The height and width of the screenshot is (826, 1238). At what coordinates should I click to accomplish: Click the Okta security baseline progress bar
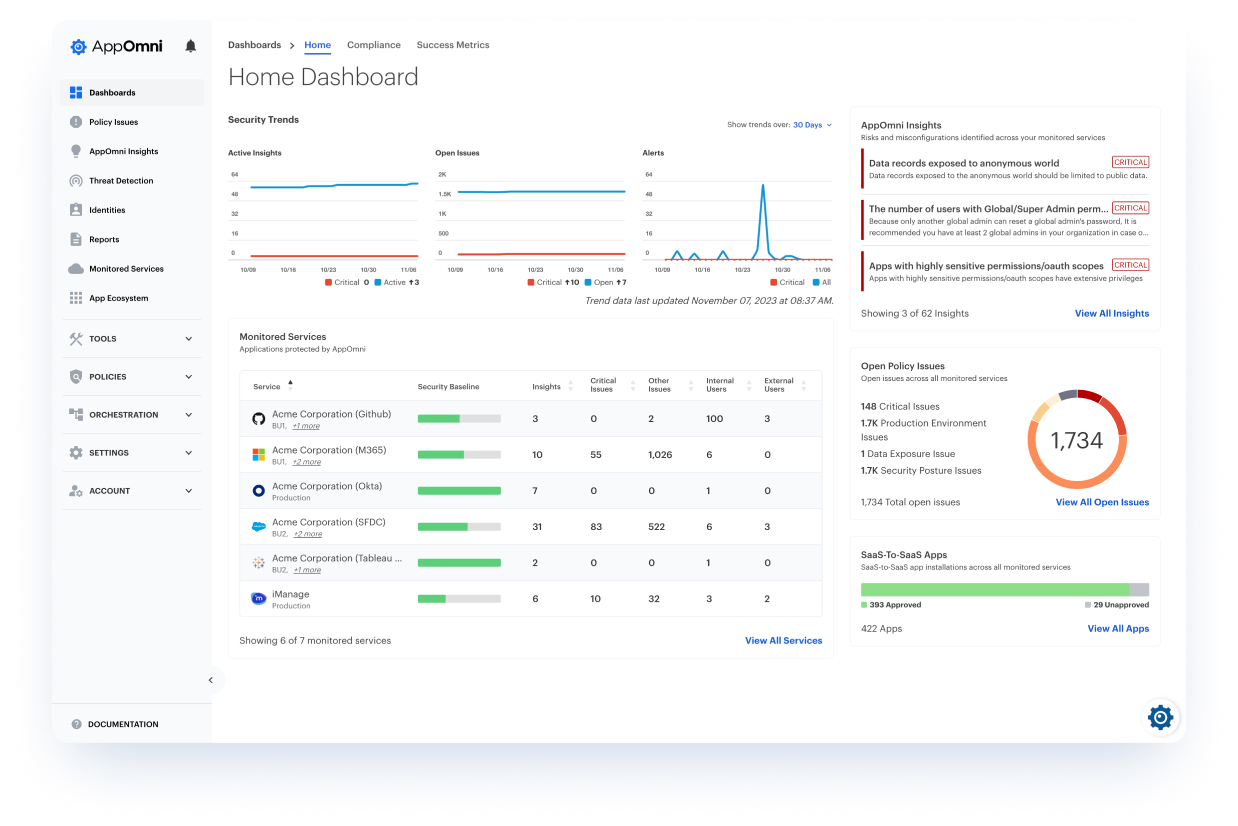tap(459, 490)
